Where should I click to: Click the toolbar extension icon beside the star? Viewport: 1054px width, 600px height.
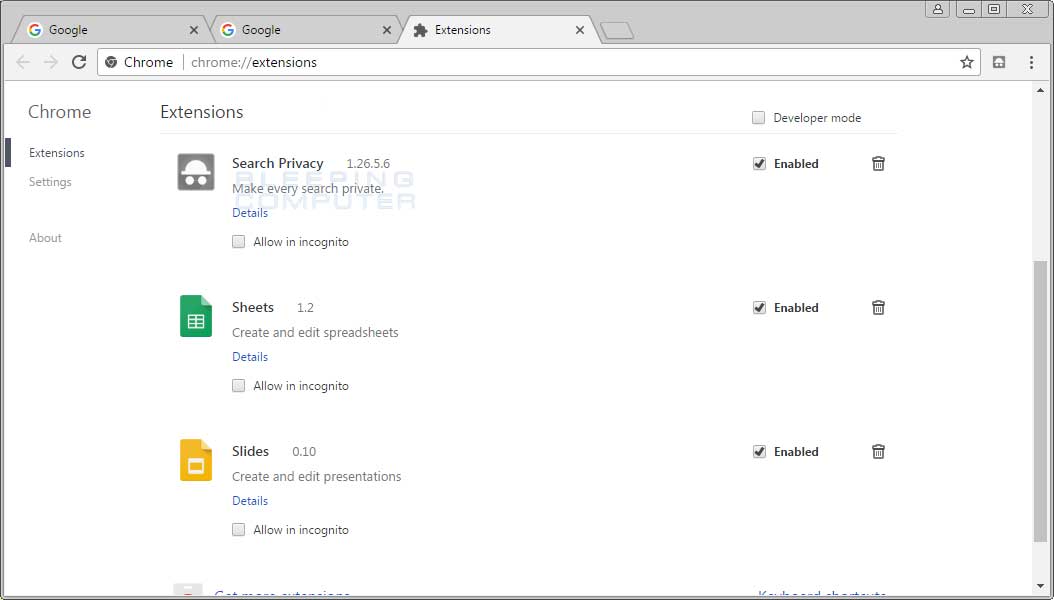coord(999,62)
